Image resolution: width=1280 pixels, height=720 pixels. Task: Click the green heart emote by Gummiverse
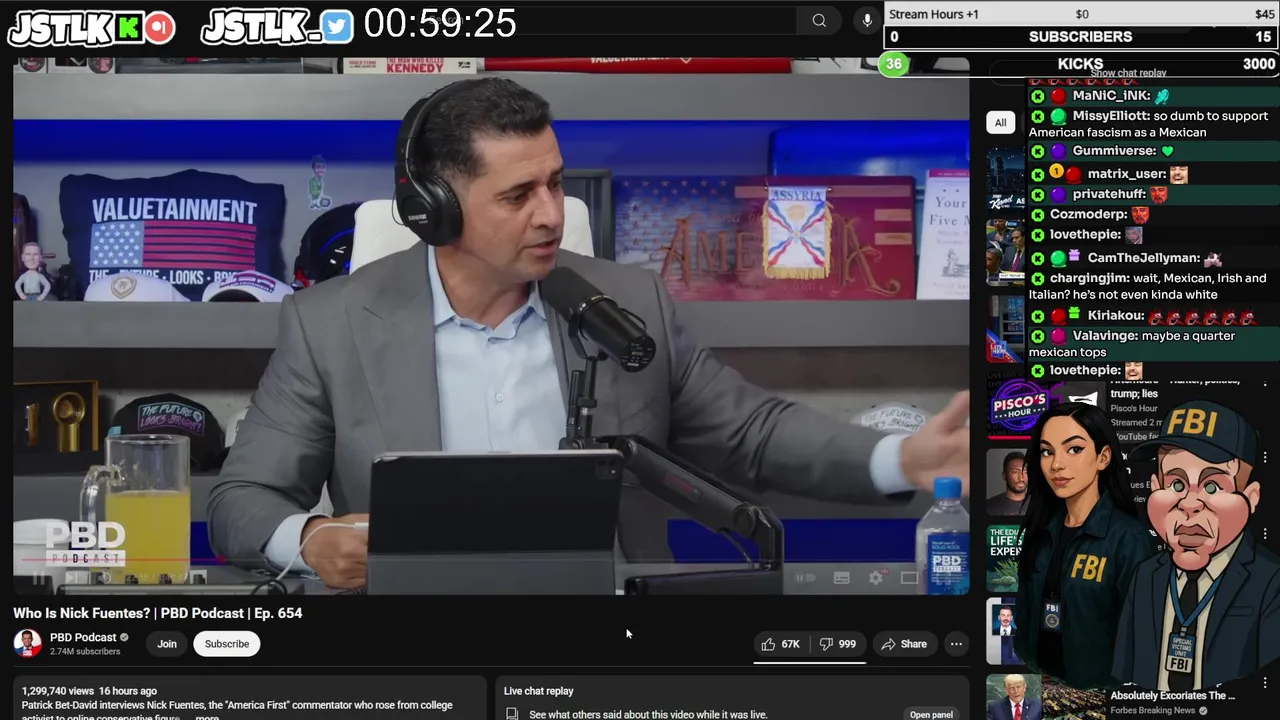(1167, 151)
